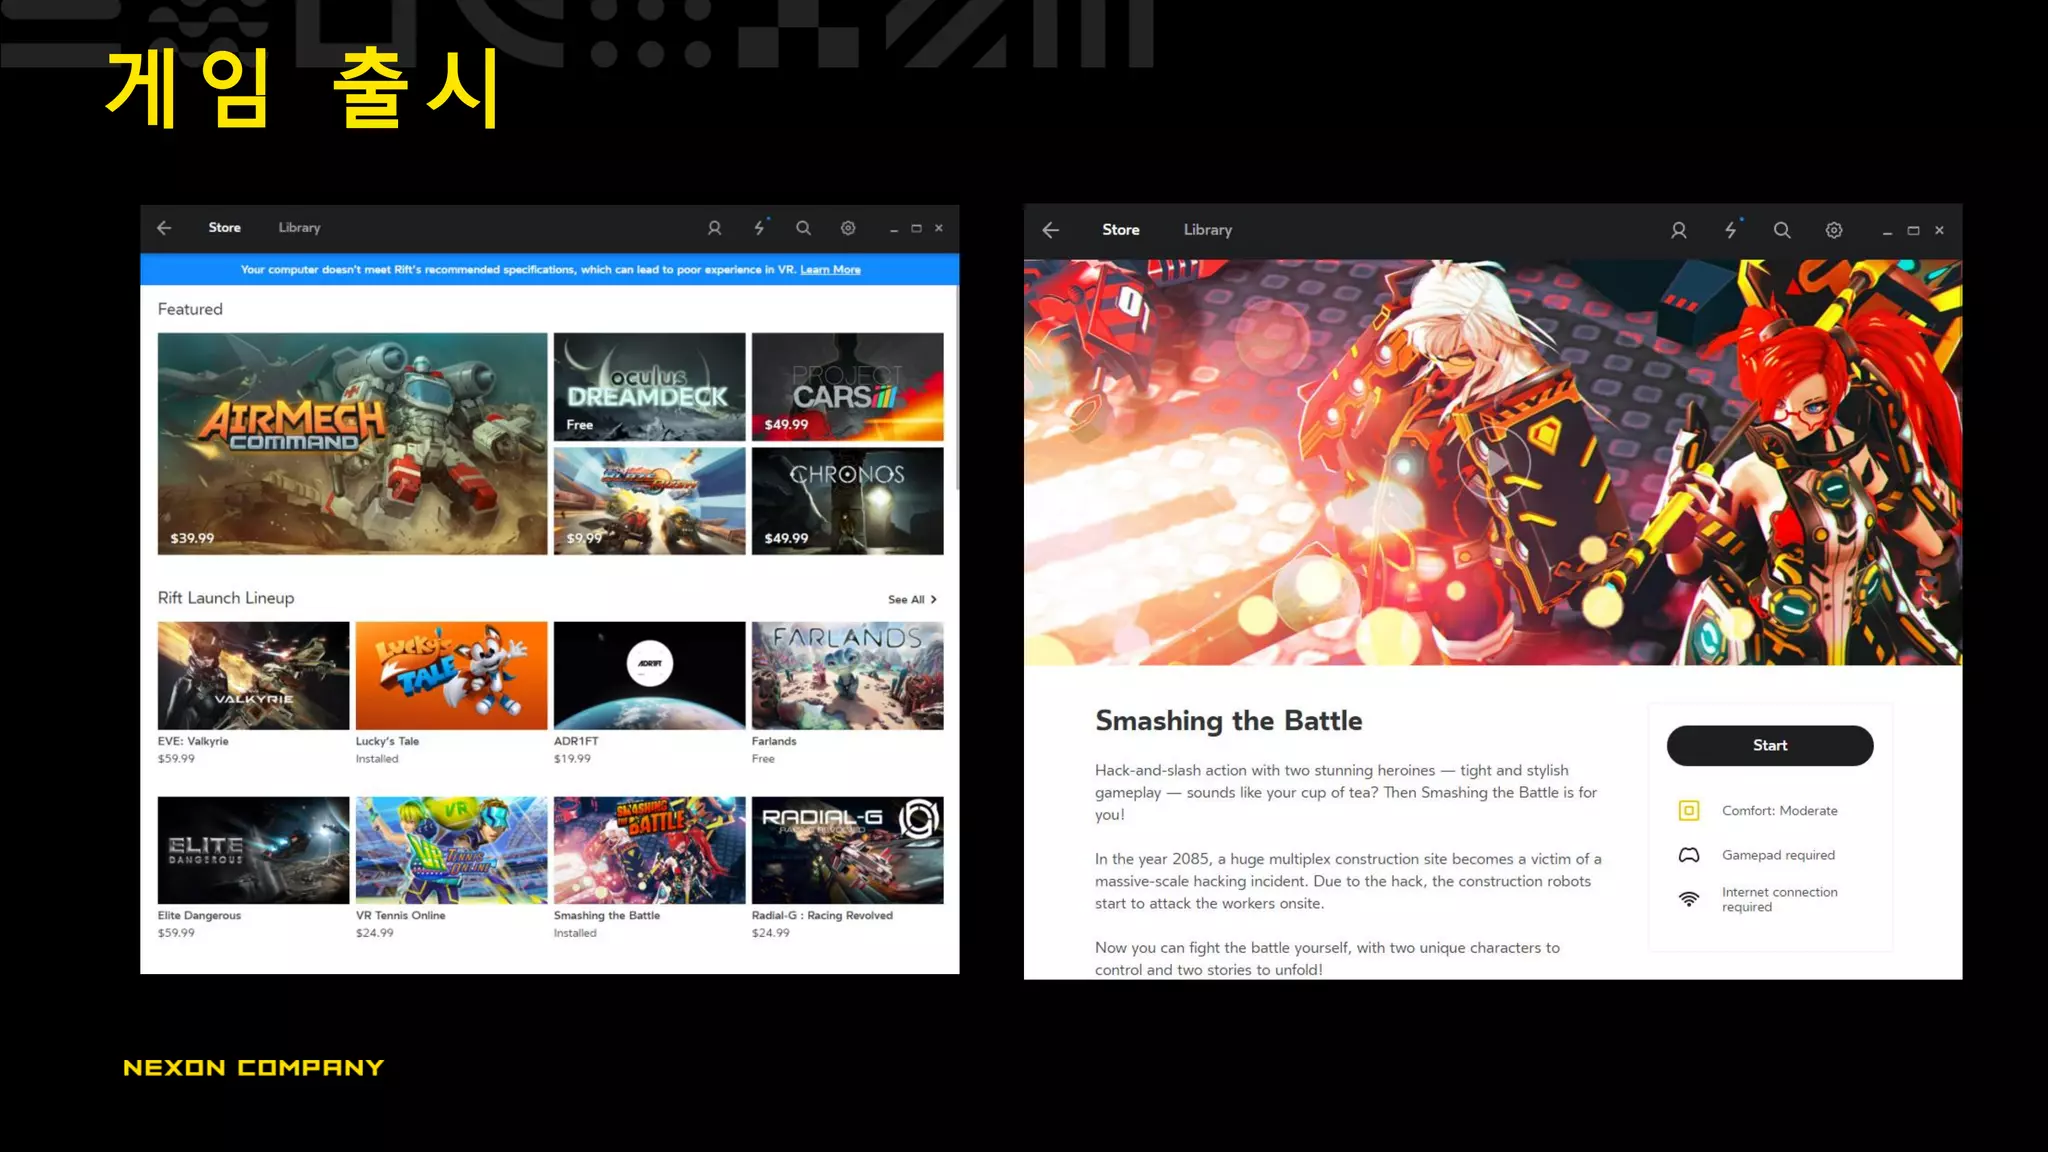Screen dimensions: 2048x1152
Task: Open search icon in left Store window
Action: (x=803, y=228)
